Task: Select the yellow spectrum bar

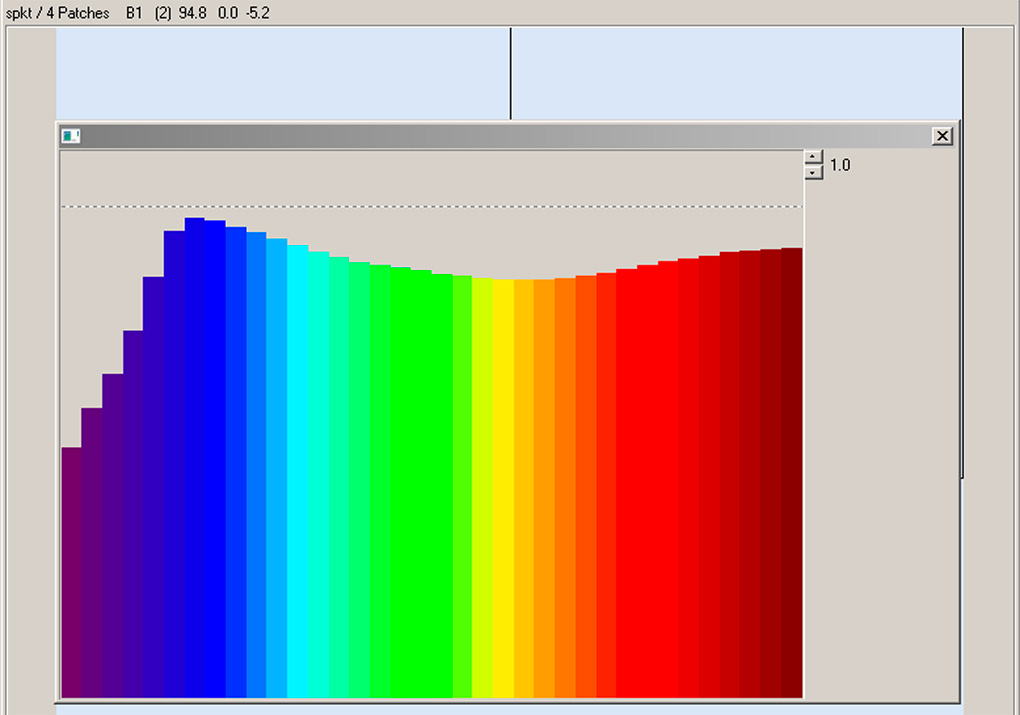Action: [x=503, y=488]
